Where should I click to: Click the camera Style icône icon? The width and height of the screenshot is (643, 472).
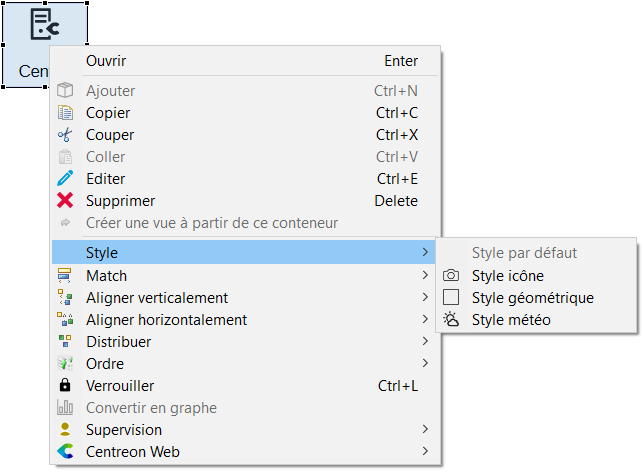tap(451, 276)
